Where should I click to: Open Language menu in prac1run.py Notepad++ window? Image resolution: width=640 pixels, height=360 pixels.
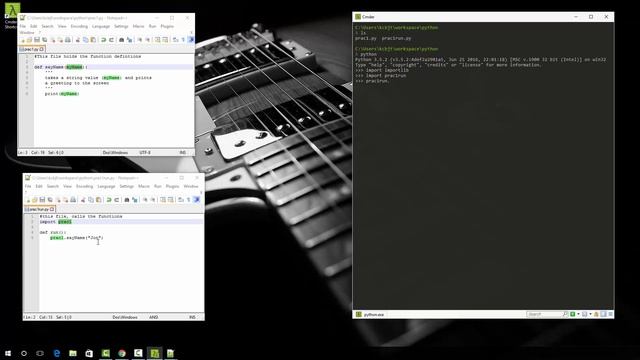(x=106, y=186)
